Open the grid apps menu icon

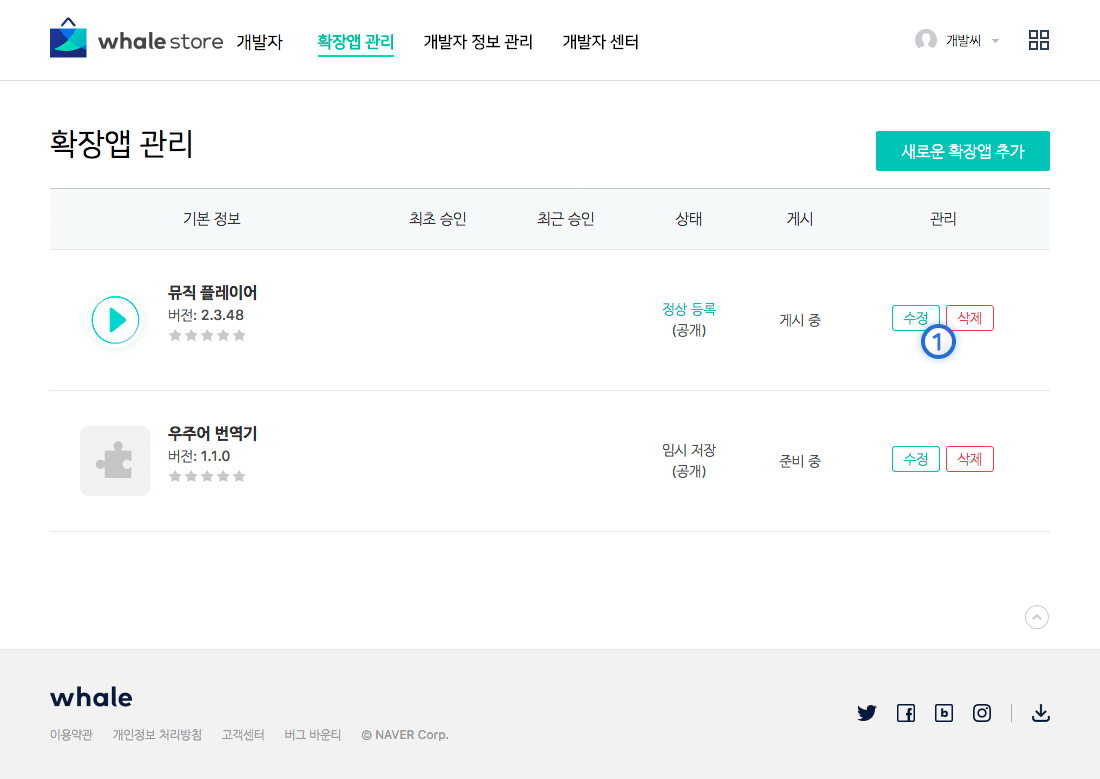tap(1039, 40)
